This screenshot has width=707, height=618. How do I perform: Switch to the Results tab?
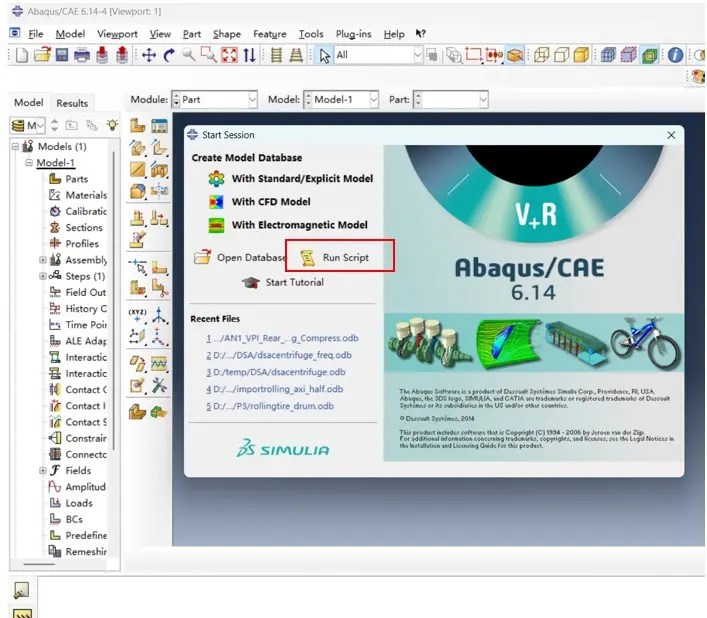[x=72, y=103]
